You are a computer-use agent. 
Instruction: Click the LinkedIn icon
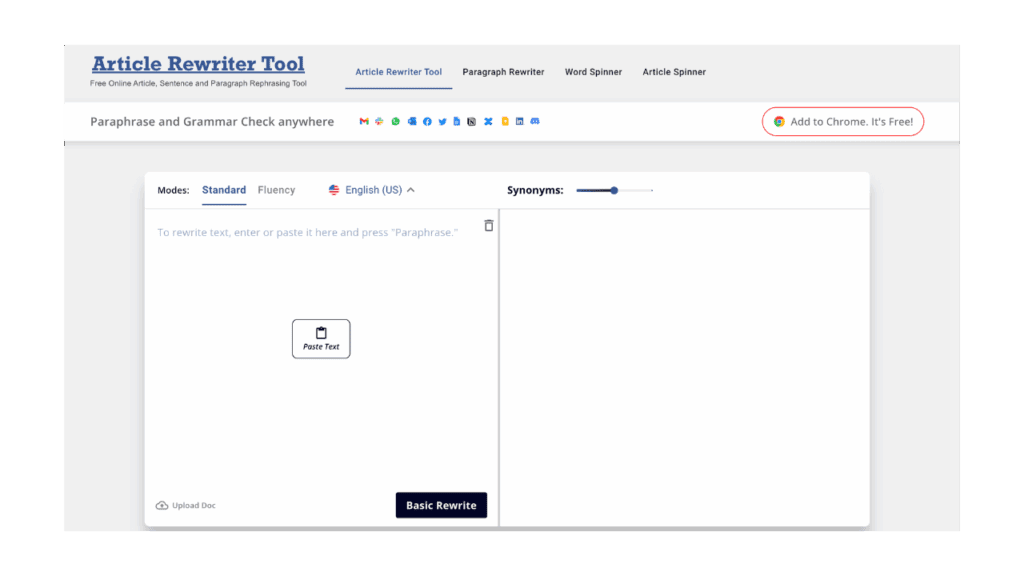[520, 121]
